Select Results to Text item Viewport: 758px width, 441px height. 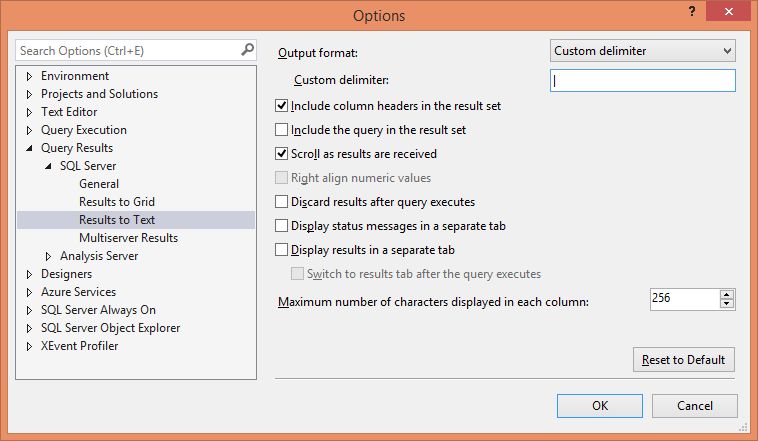pos(136,220)
